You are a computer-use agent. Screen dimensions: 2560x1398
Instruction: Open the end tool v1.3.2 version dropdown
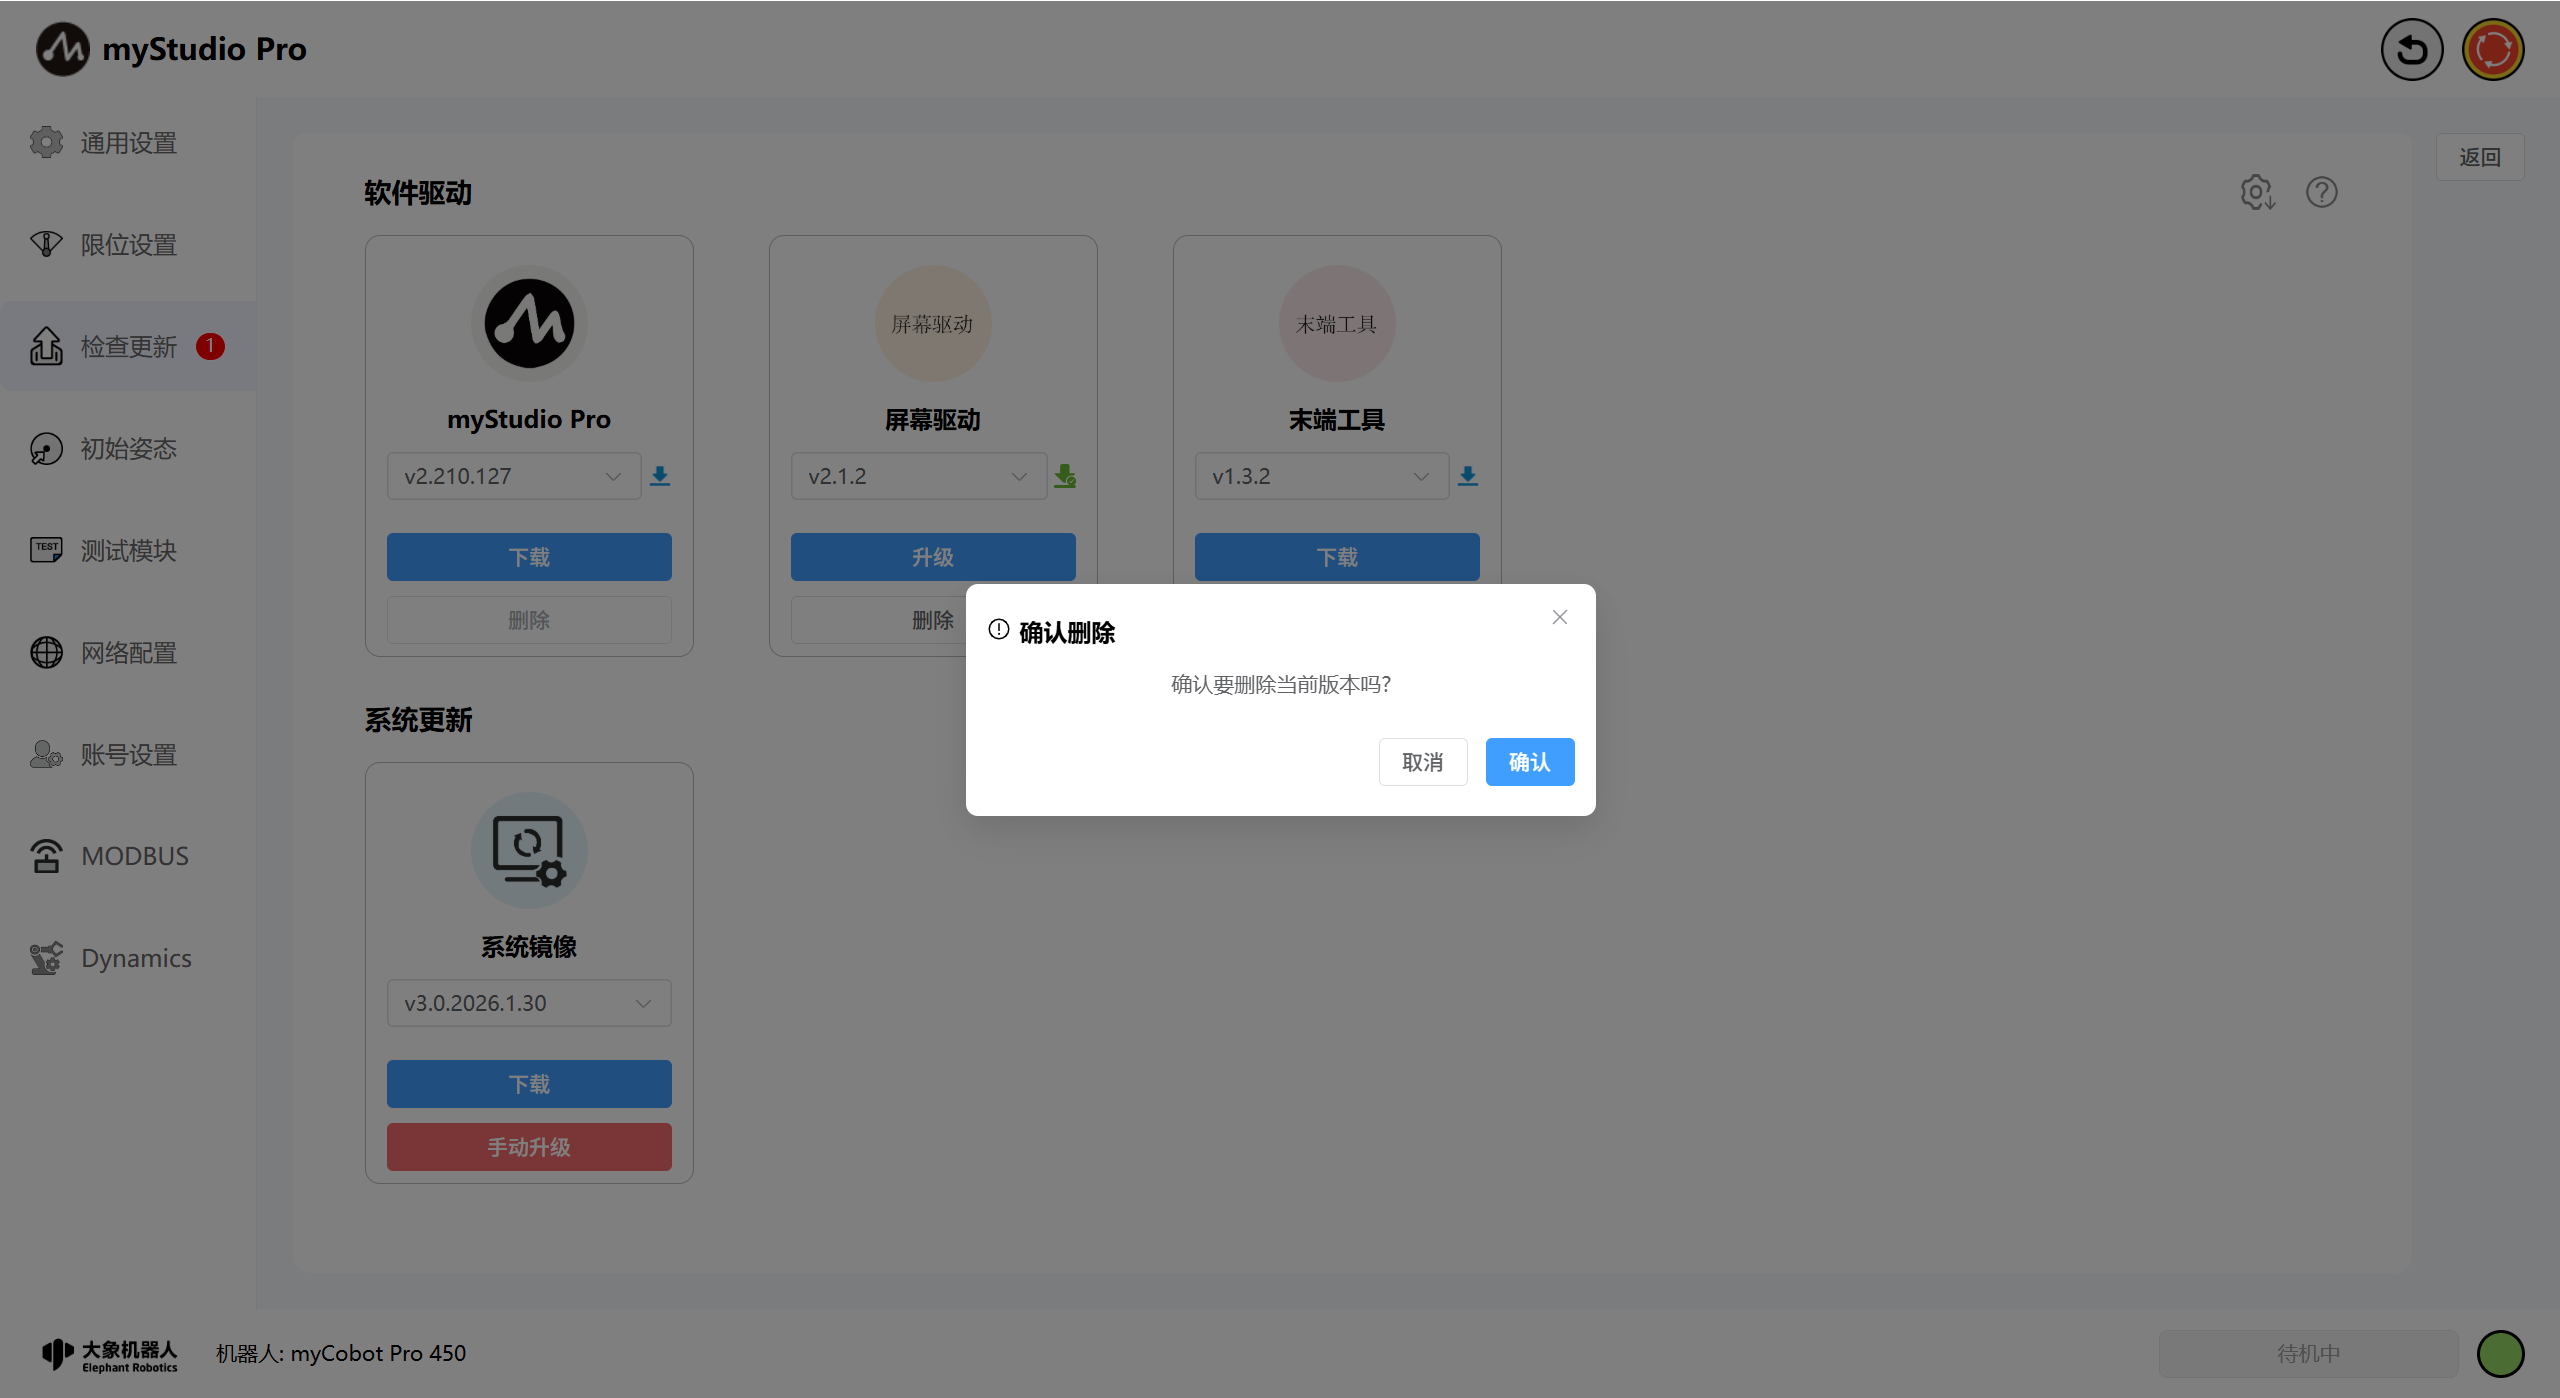1321,476
